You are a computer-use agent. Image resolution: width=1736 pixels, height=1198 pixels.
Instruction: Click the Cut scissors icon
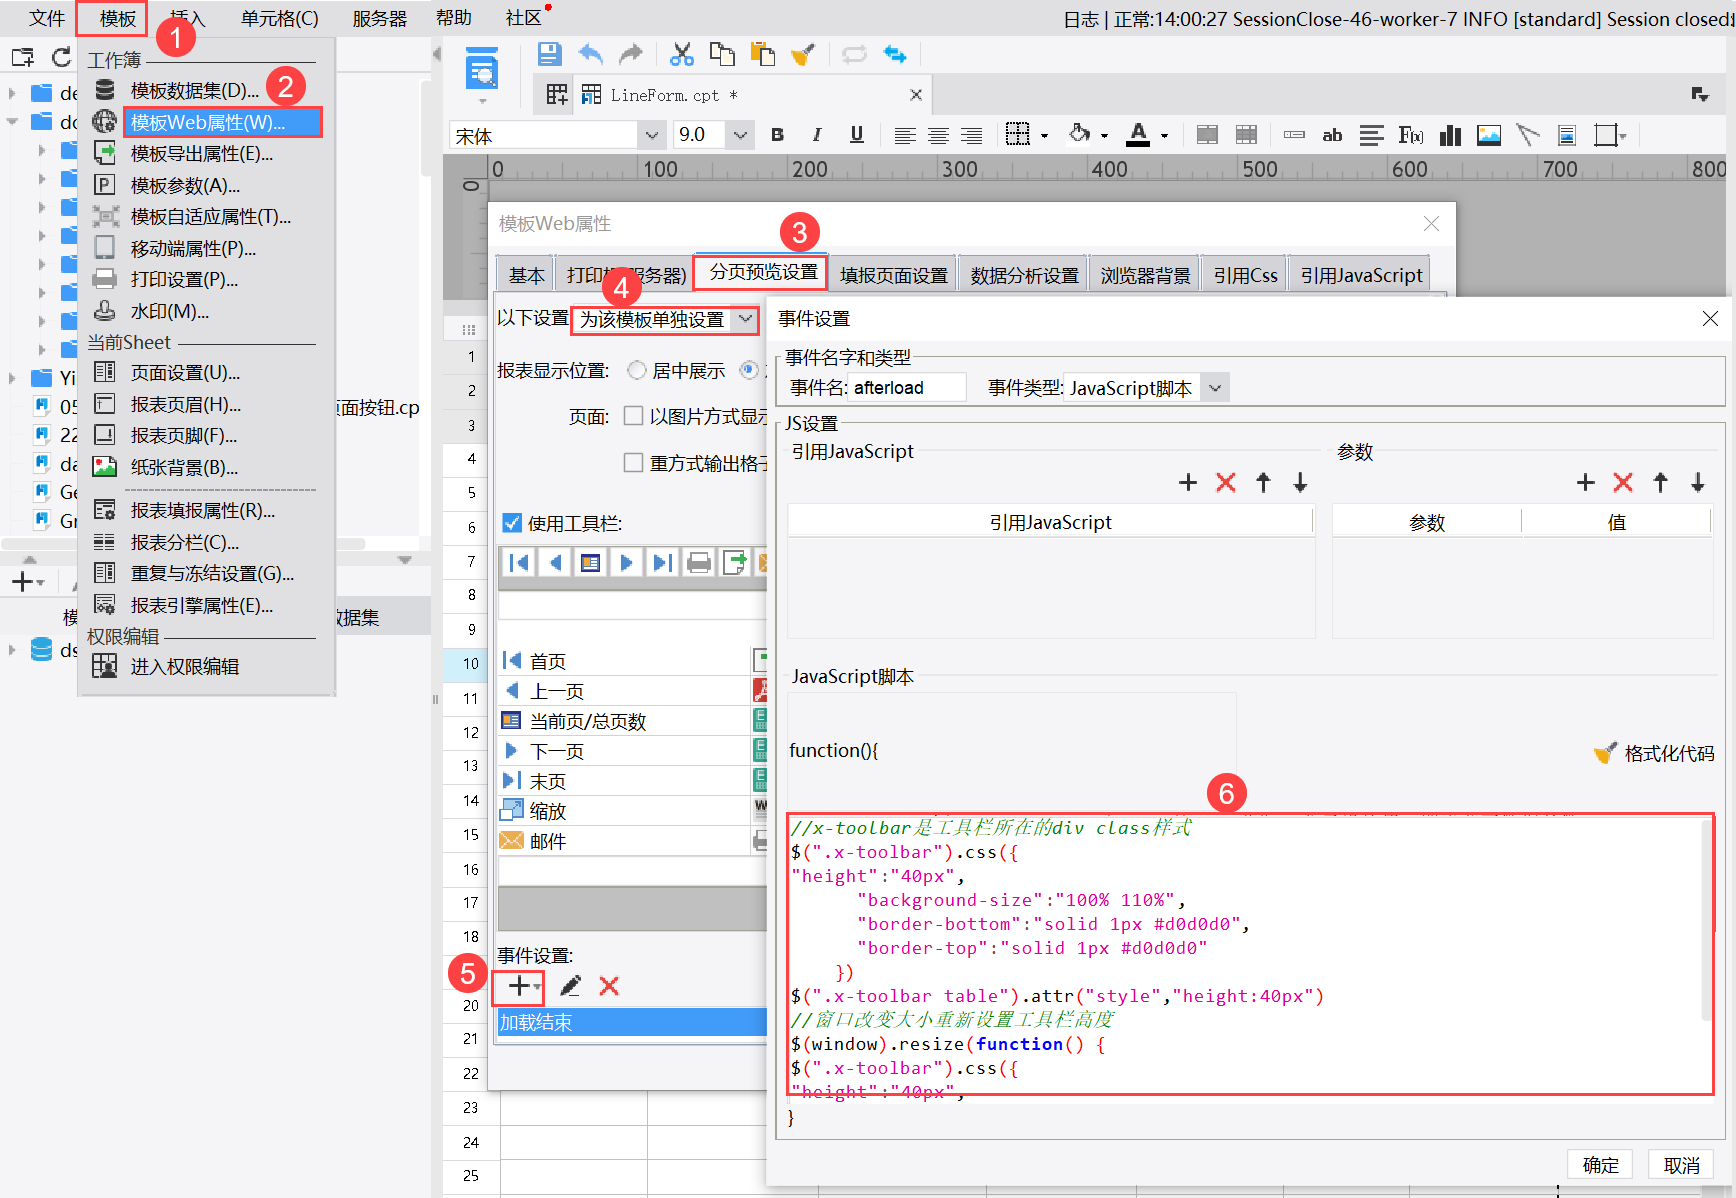click(682, 54)
